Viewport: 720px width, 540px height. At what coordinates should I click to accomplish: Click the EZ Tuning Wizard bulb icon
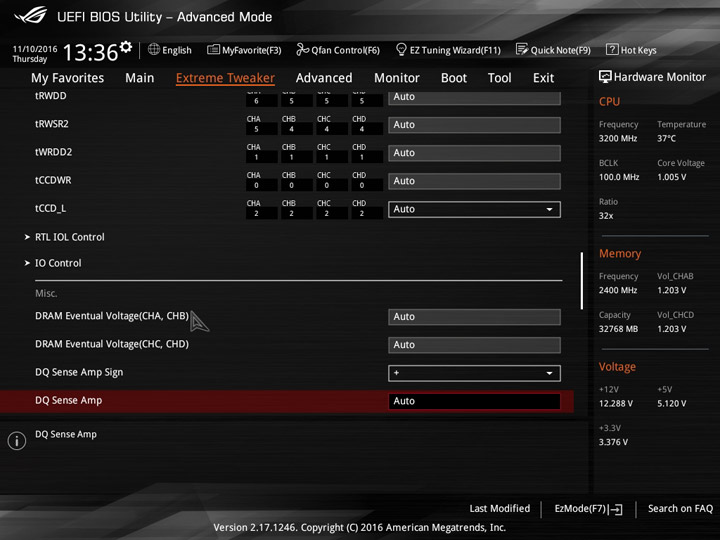coord(401,49)
